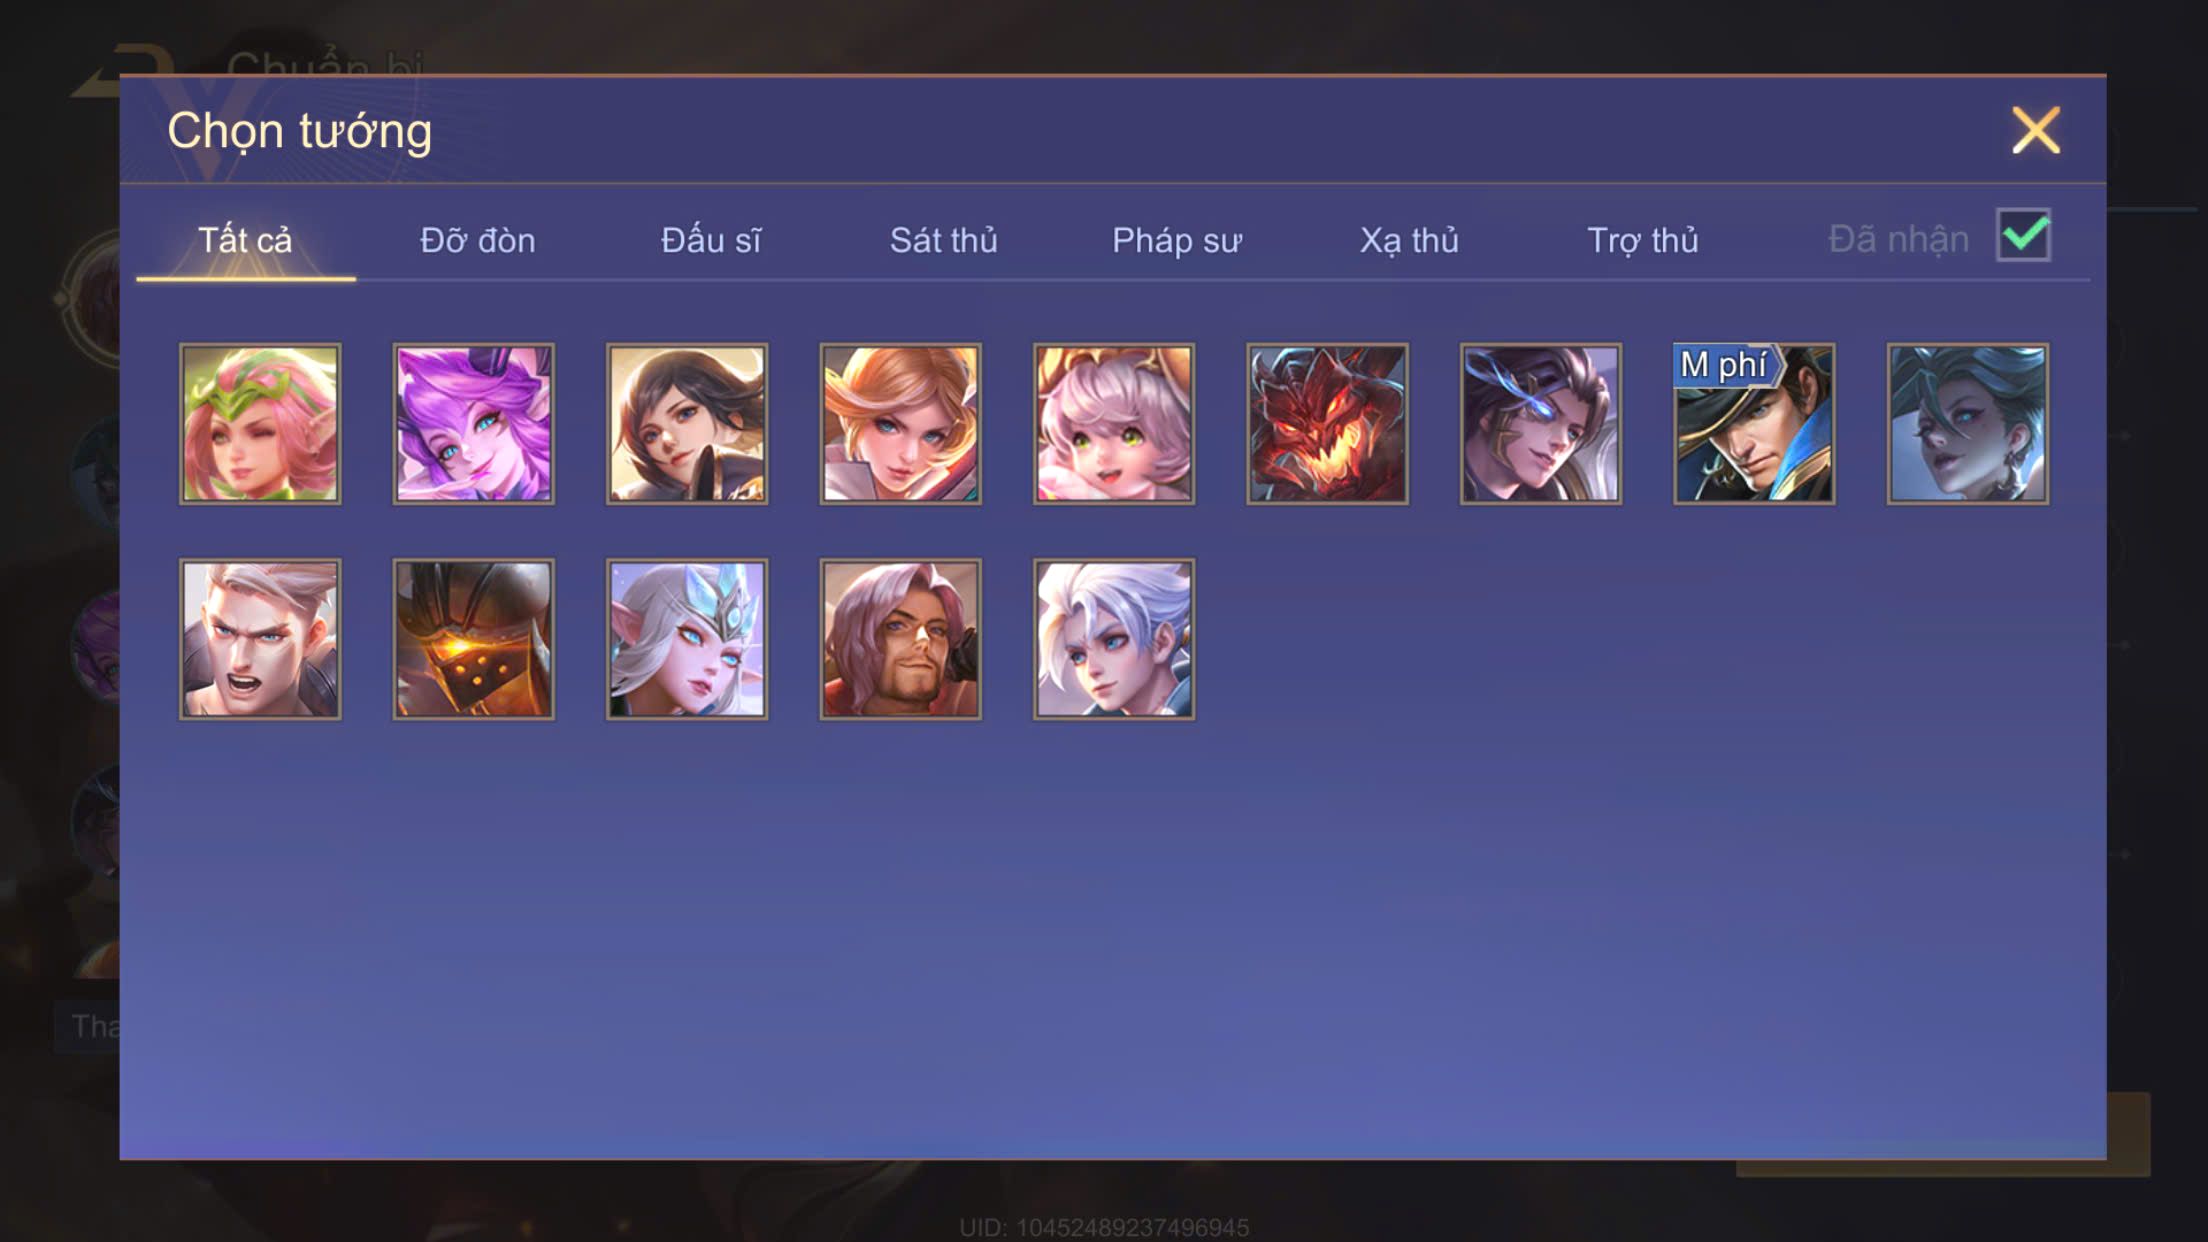Viewport: 2208px width, 1242px height.
Task: Select the pink-haired elf hero with green crown
Action: (x=260, y=424)
